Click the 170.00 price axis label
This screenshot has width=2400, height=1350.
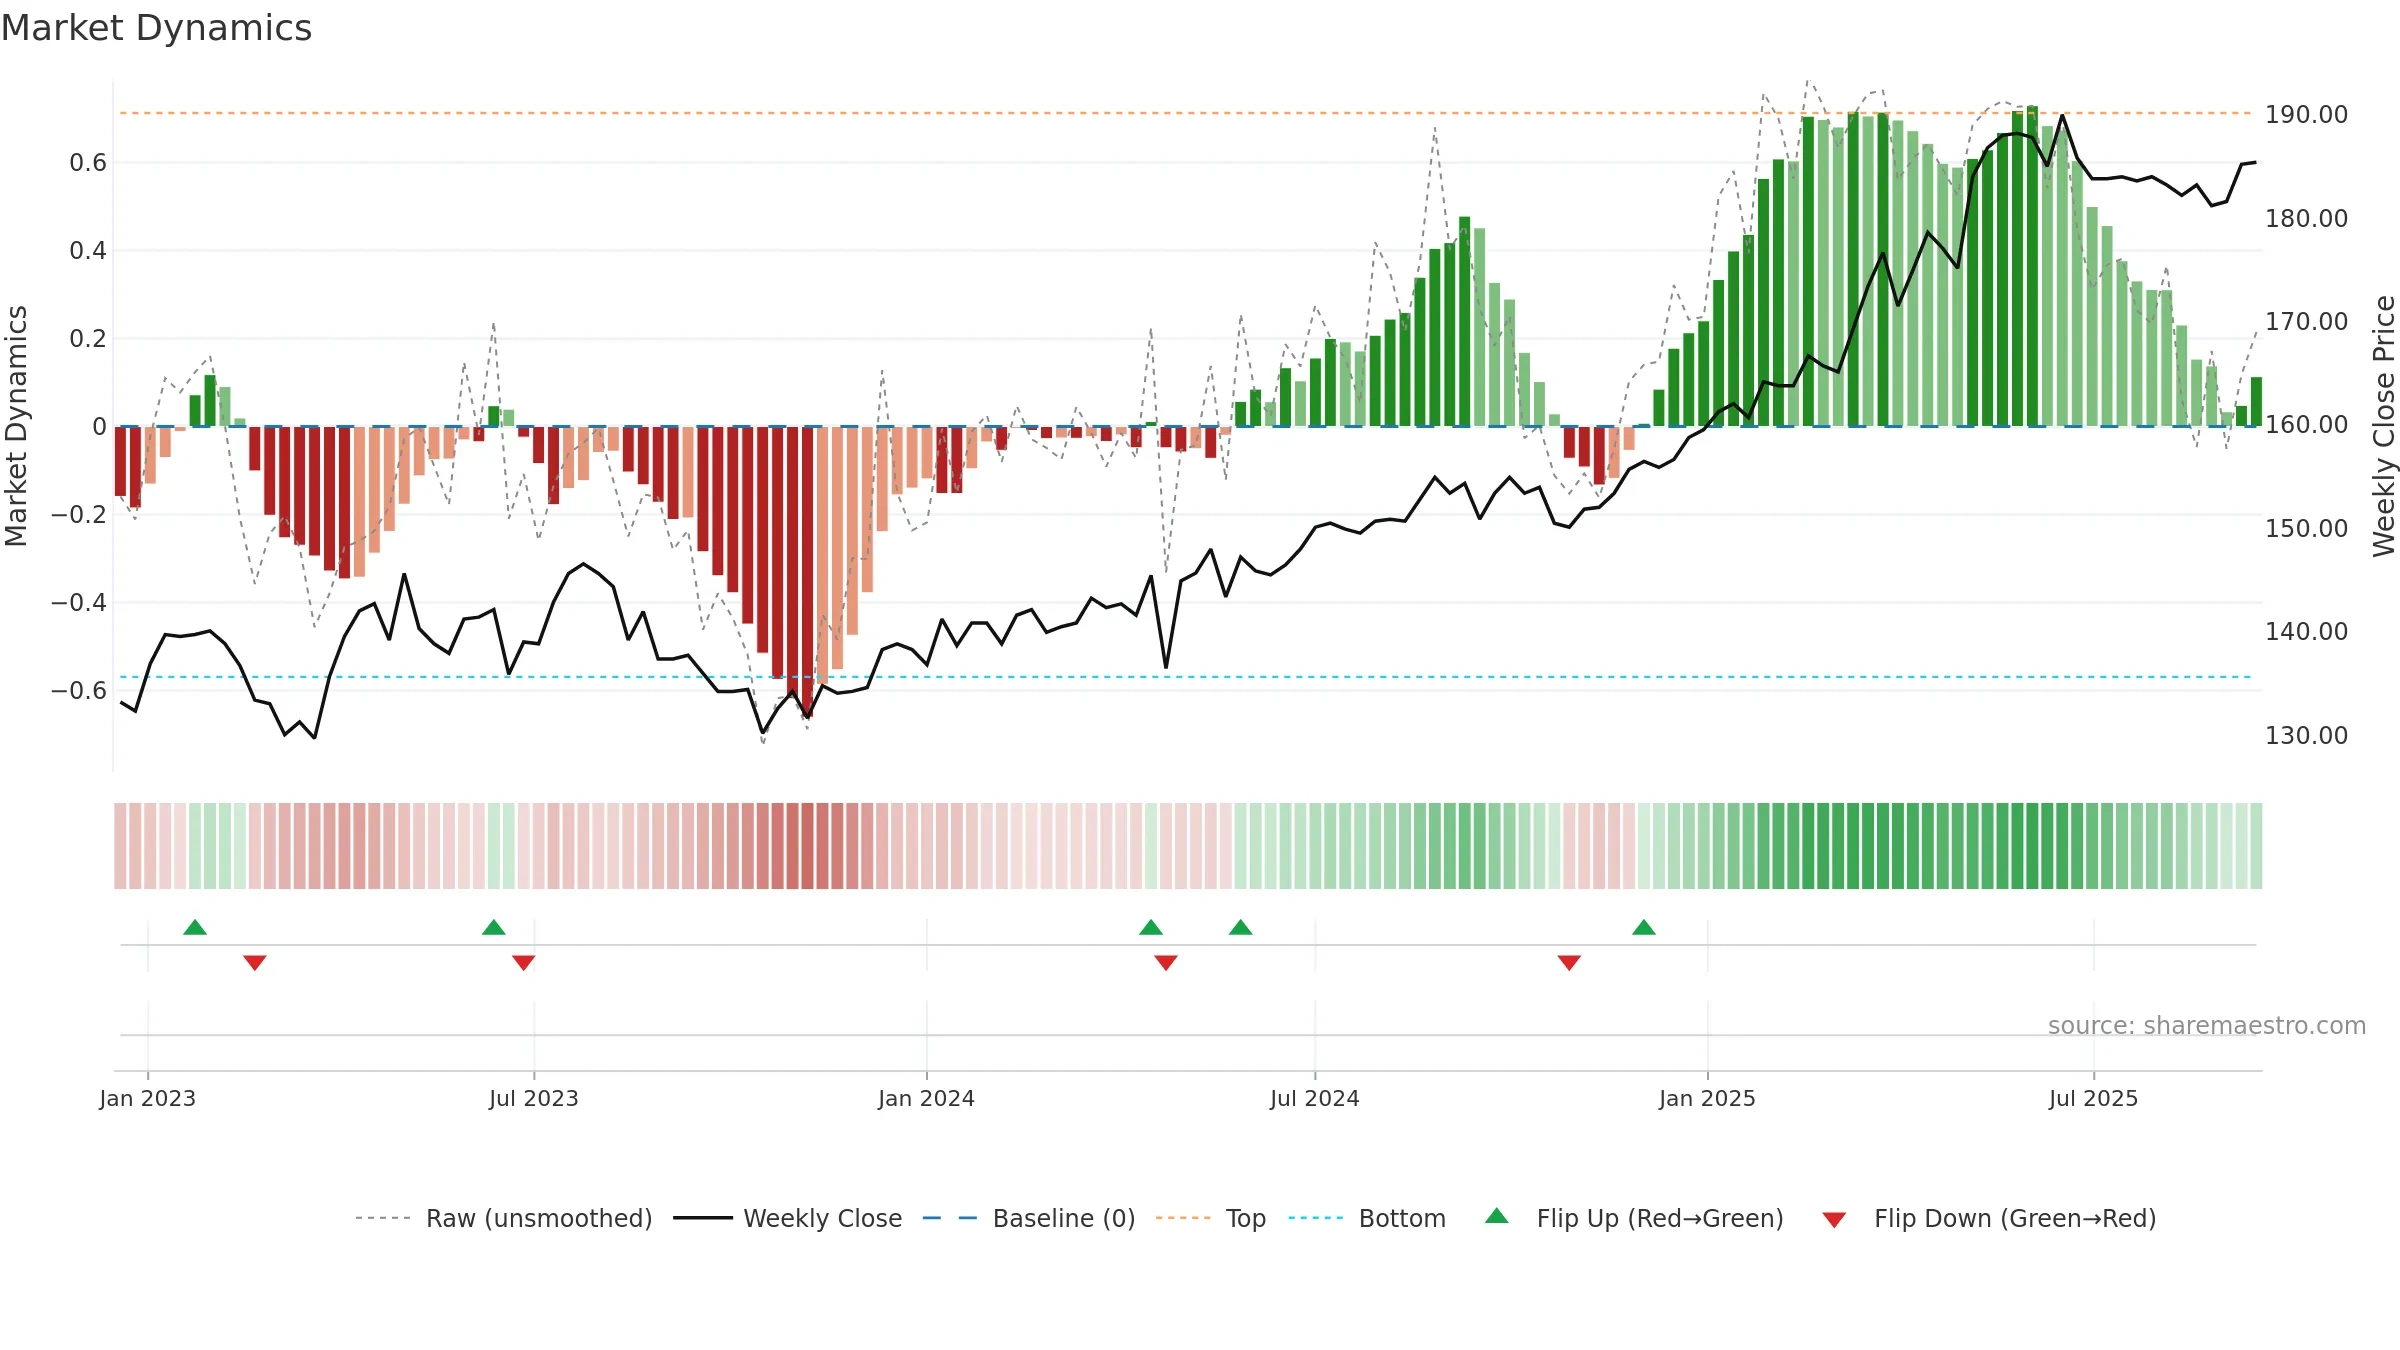point(2306,321)
